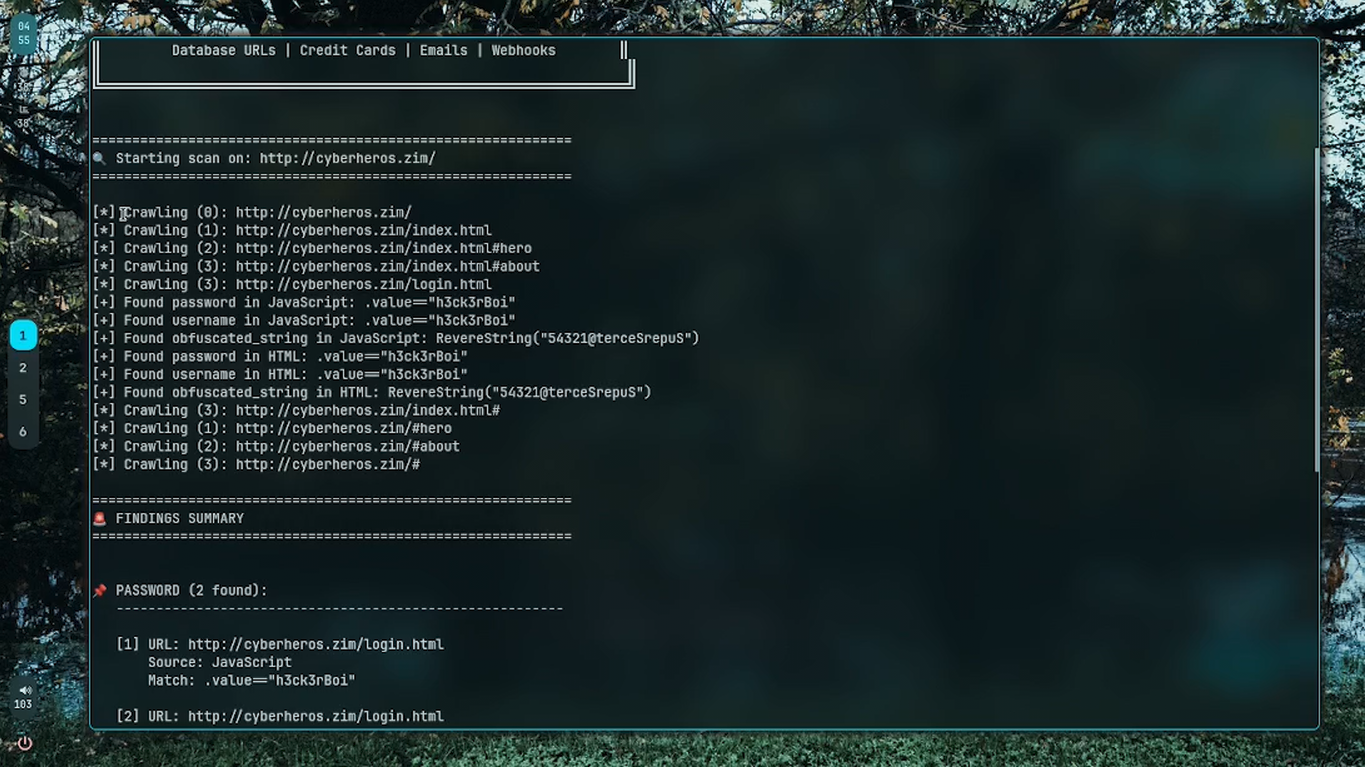This screenshot has height=767, width=1365.
Task: Click the 'Crawling (0): http://cyberheros.zim/' line
Action: tap(252, 213)
